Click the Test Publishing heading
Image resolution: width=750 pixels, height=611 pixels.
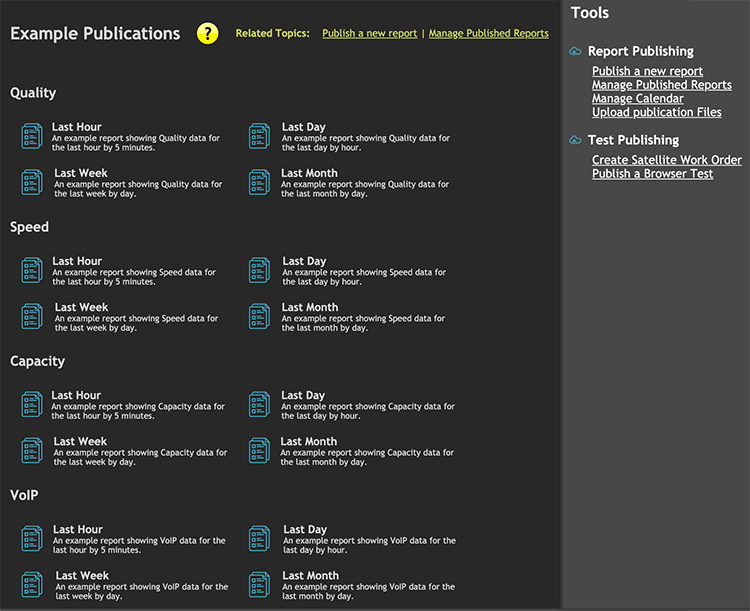click(633, 140)
